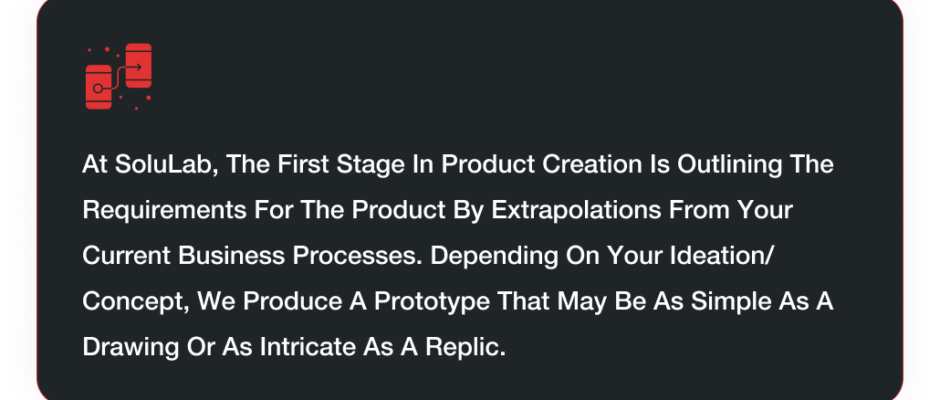The image size is (940, 400).
Task: Click the word "Replic." ending the paragraph
Action: tap(465, 347)
